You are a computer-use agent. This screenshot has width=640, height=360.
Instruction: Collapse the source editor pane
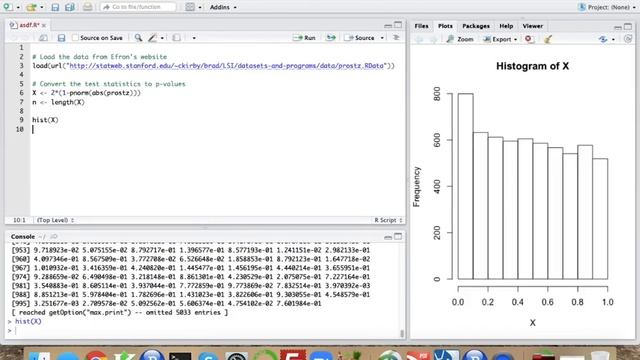coord(388,25)
